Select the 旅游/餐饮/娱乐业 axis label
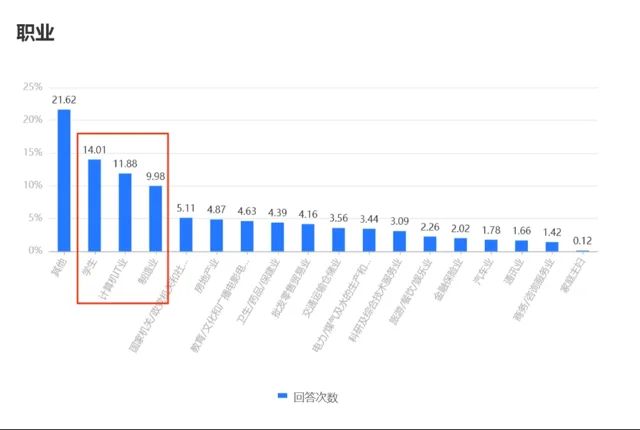Screen dimensions: 640x430 coord(411,291)
